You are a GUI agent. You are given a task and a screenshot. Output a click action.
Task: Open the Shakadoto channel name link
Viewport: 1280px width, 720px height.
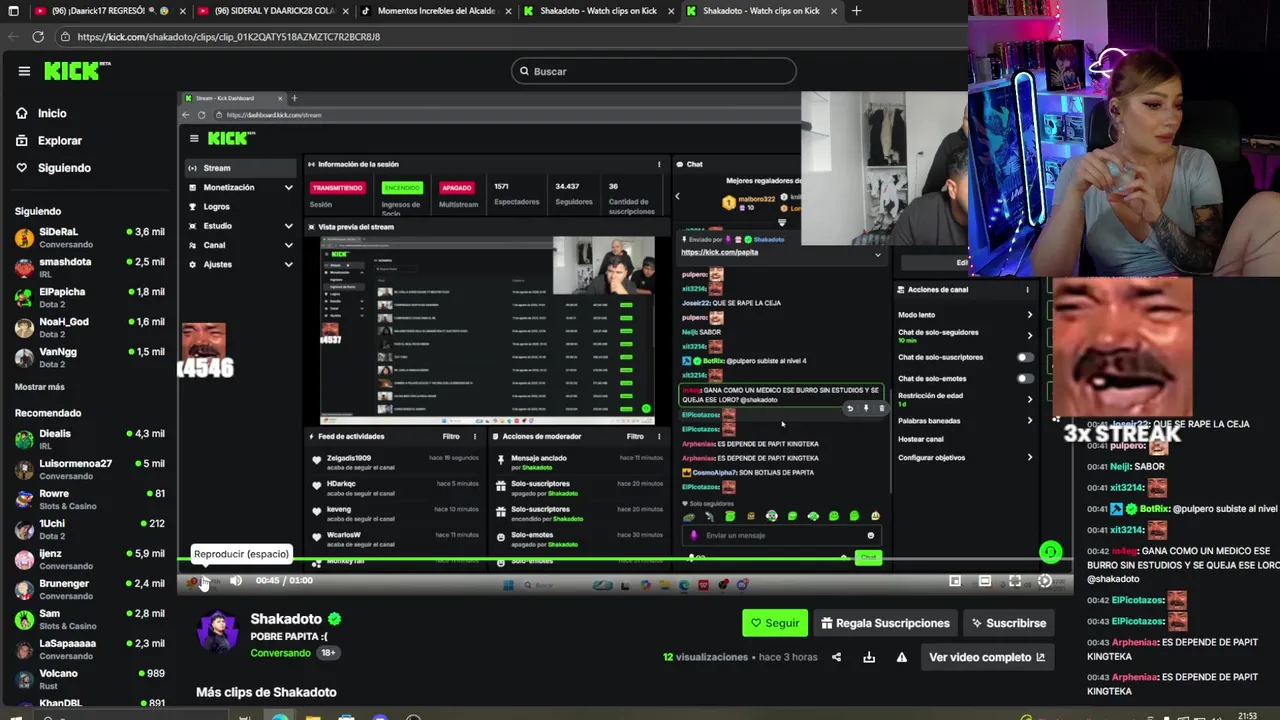(x=286, y=619)
